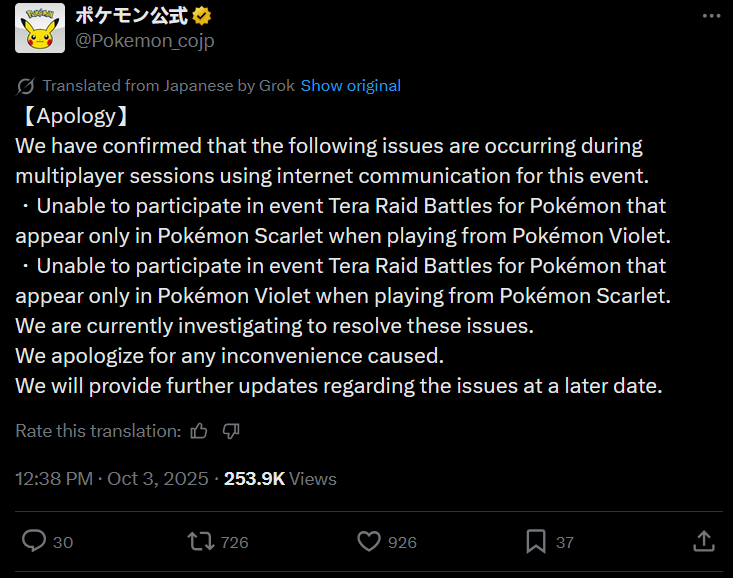Click the 726 reposts count
The image size is (733, 578).
234,542
